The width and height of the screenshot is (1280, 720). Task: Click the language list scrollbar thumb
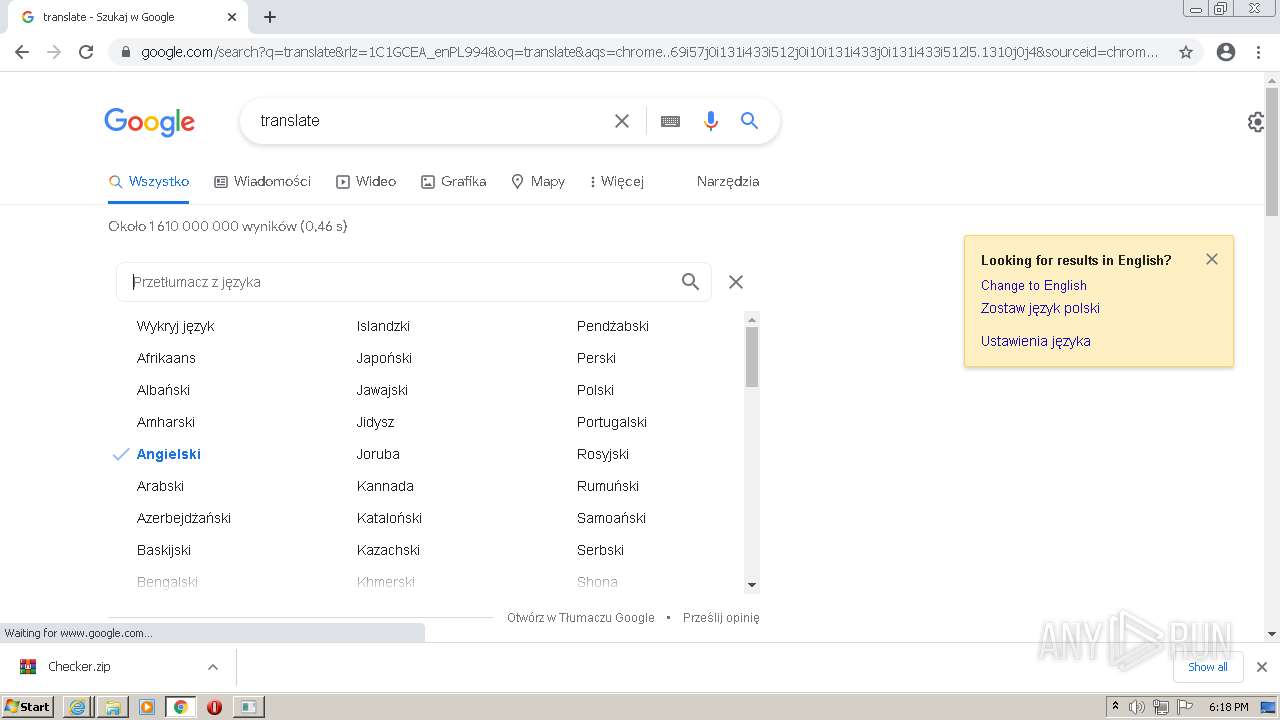pos(752,357)
